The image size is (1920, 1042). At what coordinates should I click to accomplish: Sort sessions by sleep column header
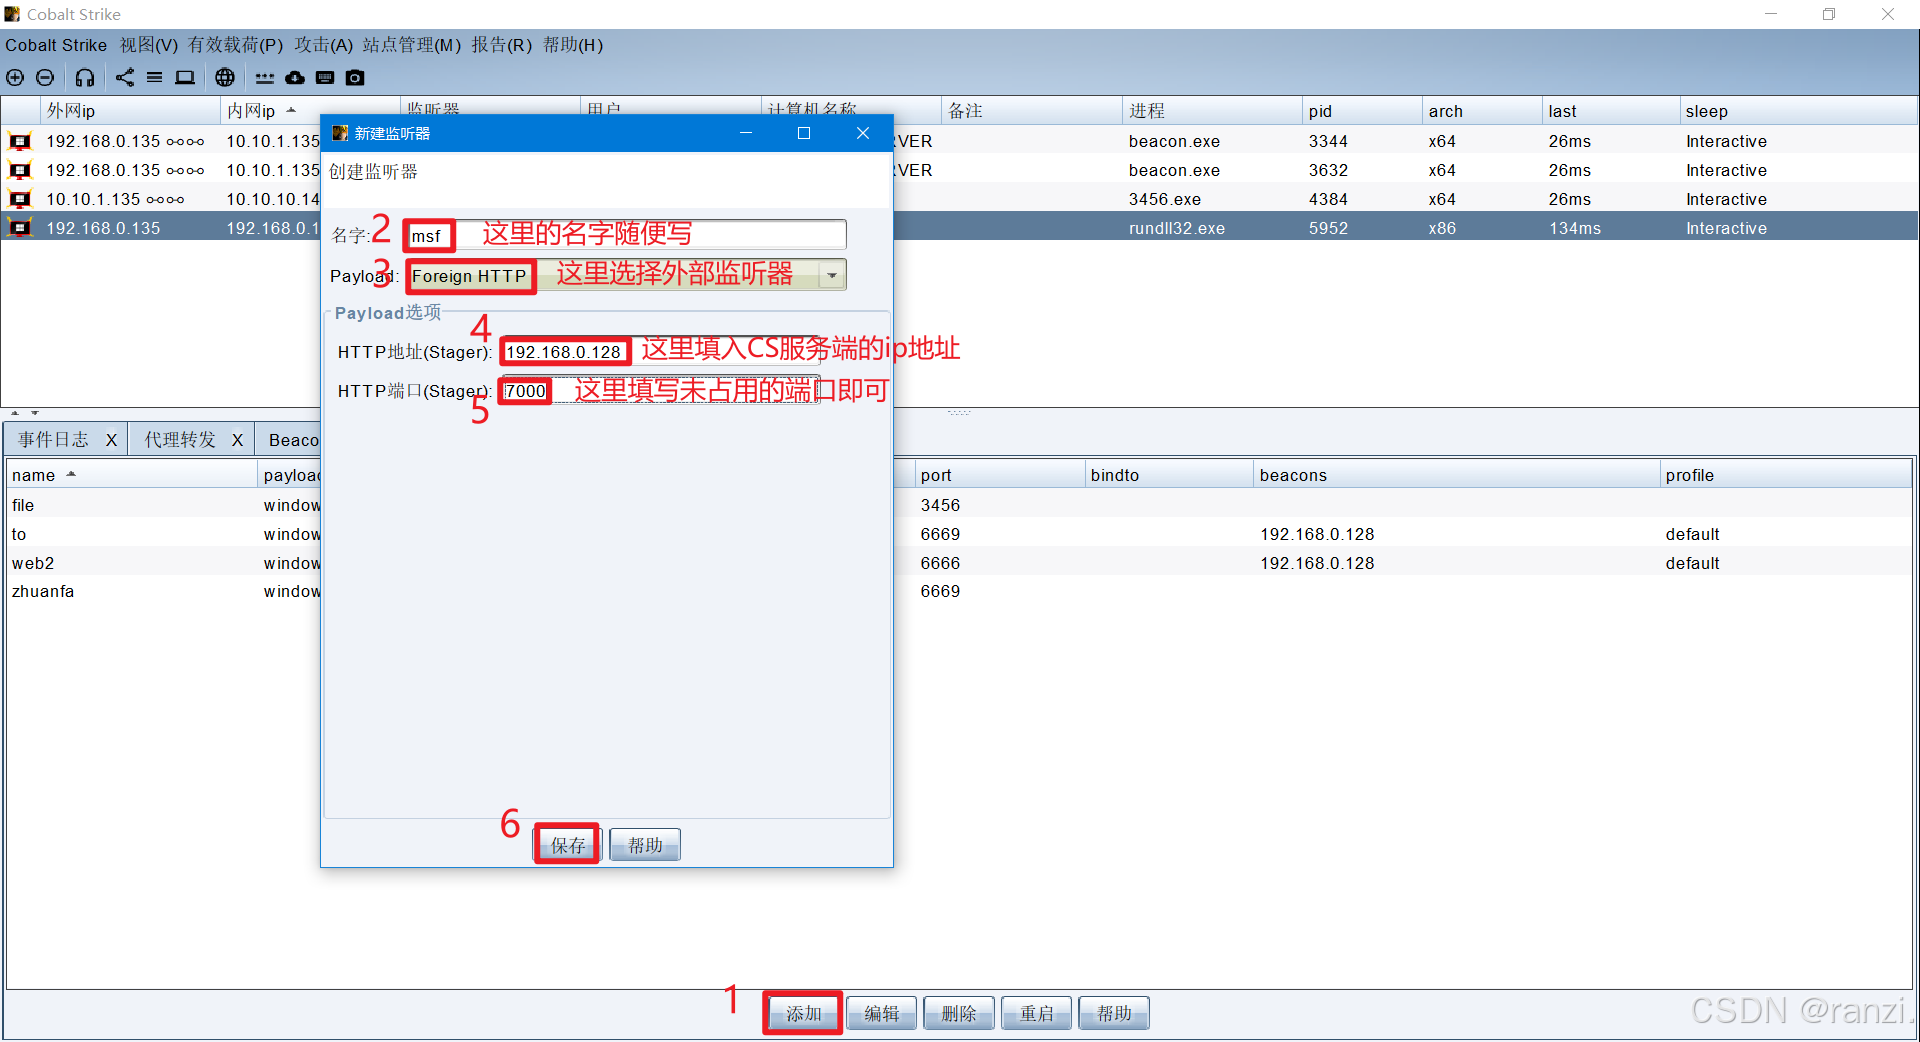click(x=1798, y=110)
